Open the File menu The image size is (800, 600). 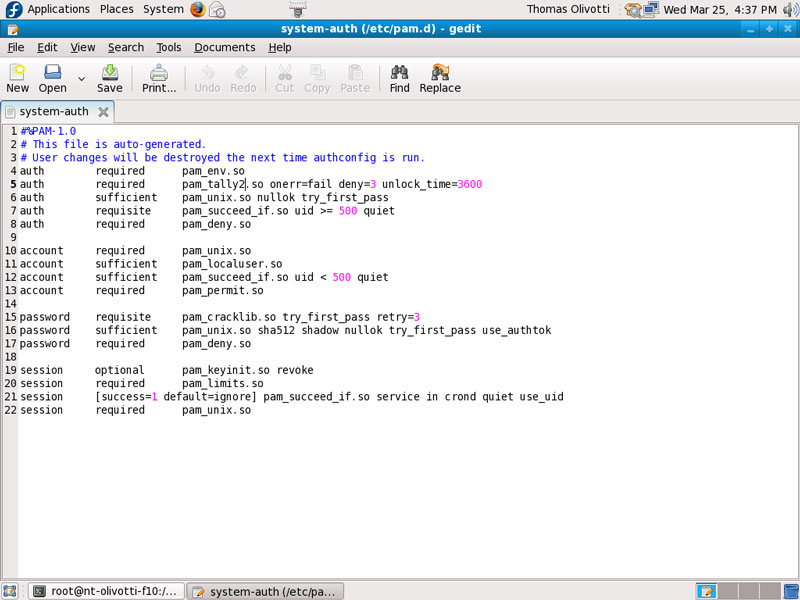coord(16,47)
